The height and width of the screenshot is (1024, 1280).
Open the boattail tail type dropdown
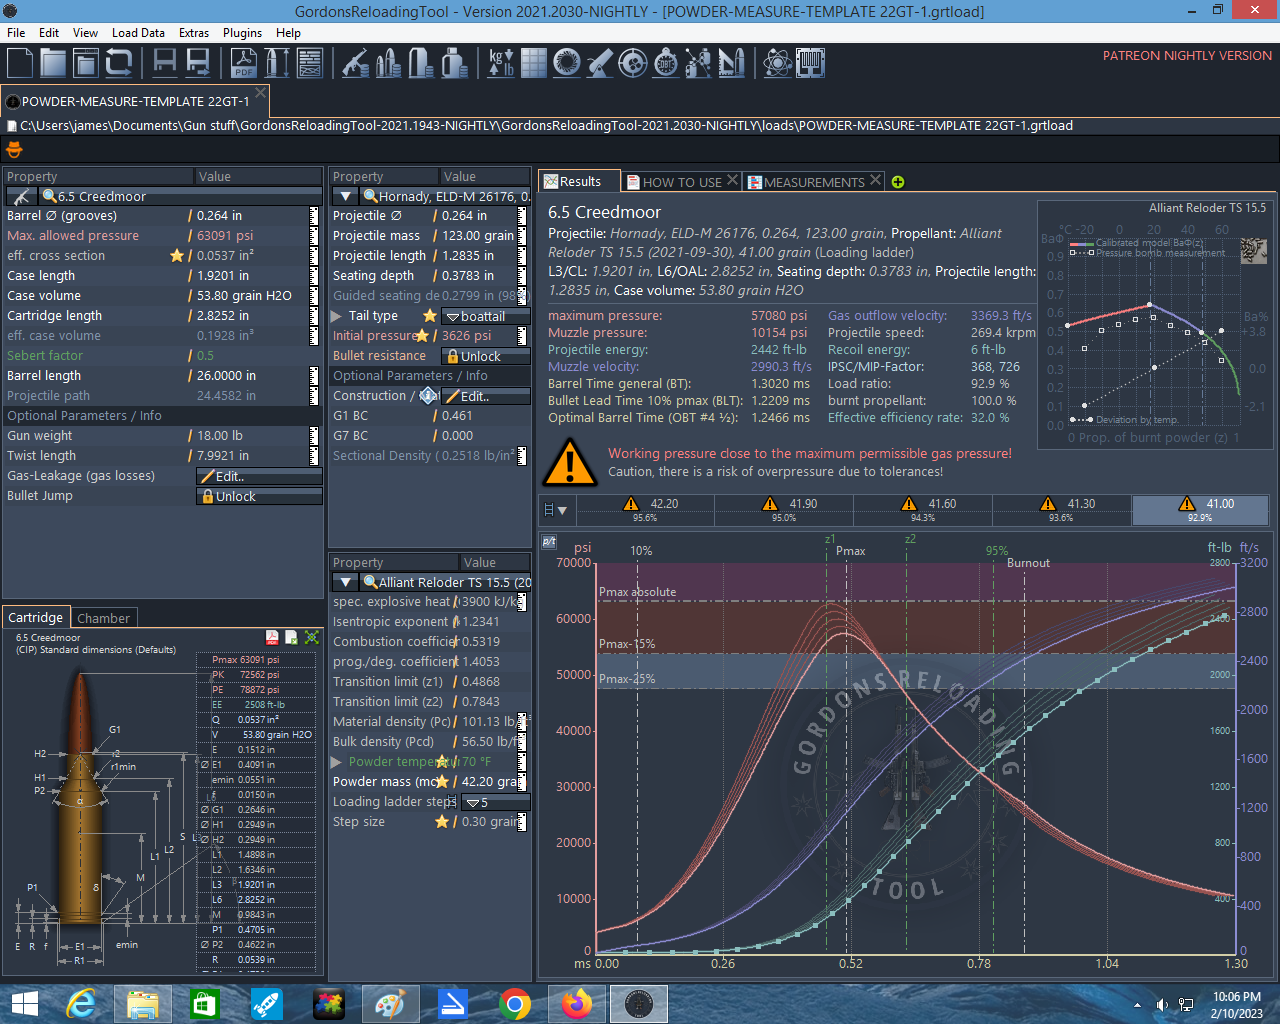coord(486,316)
